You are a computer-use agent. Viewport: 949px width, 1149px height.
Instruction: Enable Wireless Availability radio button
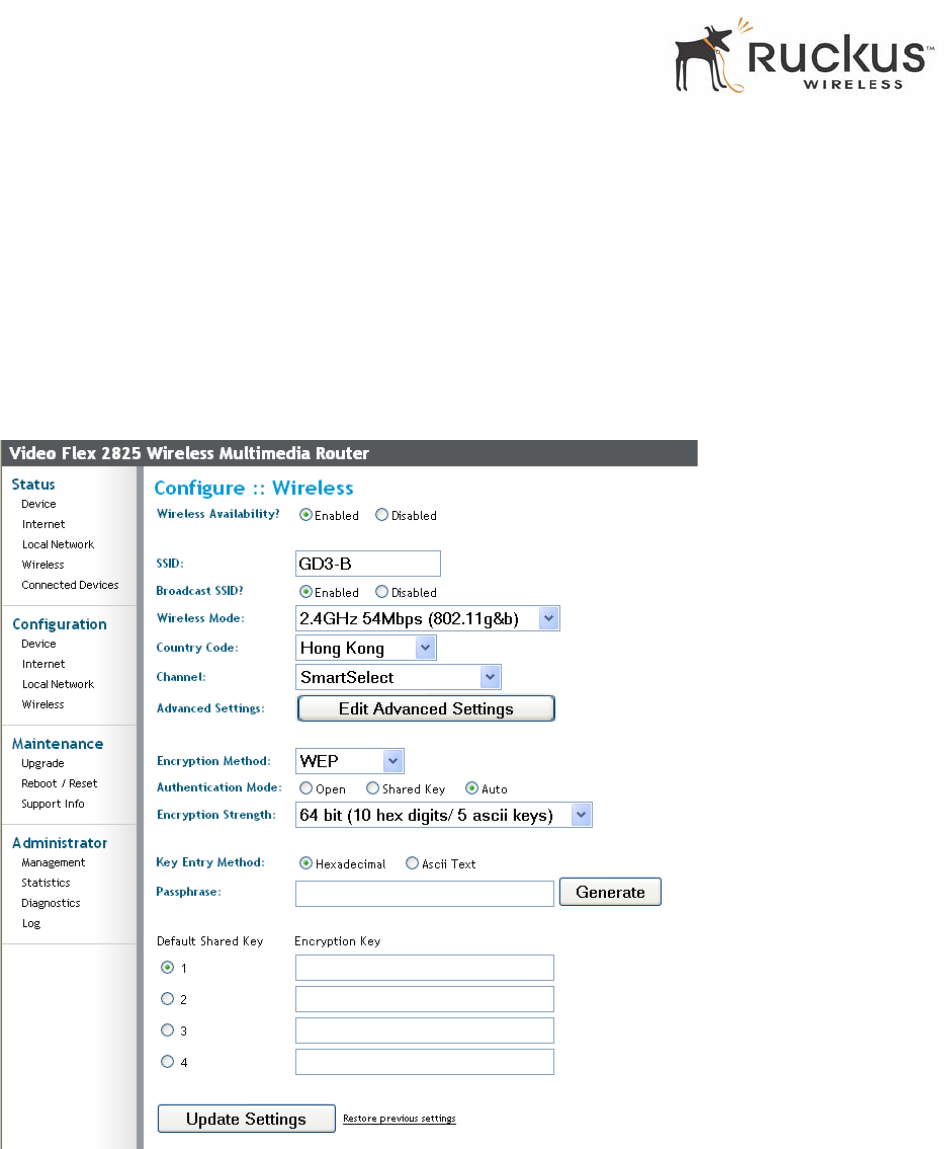(306, 515)
